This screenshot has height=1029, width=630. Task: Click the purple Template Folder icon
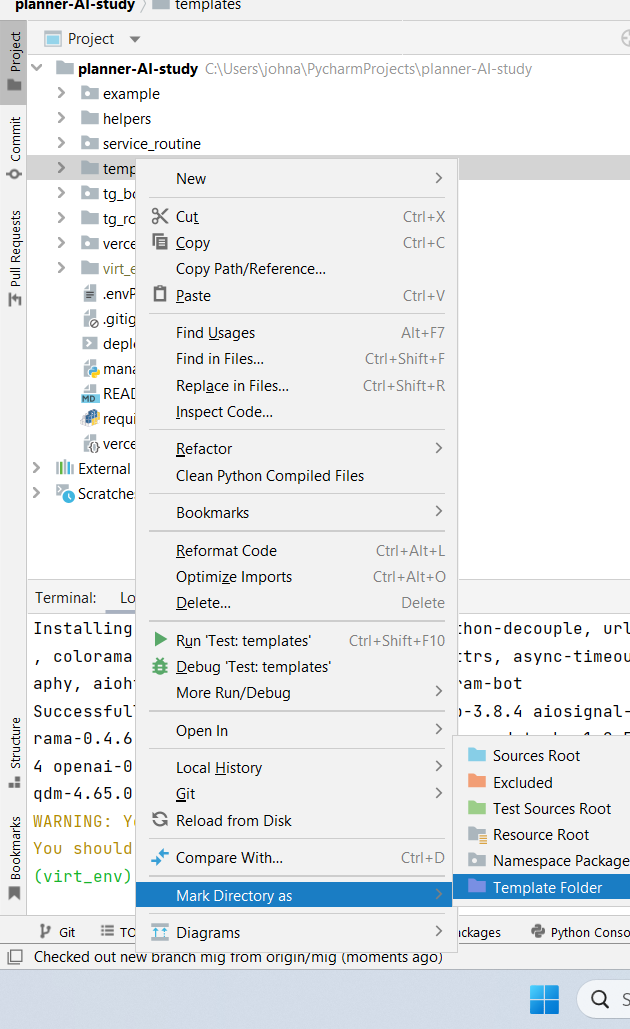(476, 887)
